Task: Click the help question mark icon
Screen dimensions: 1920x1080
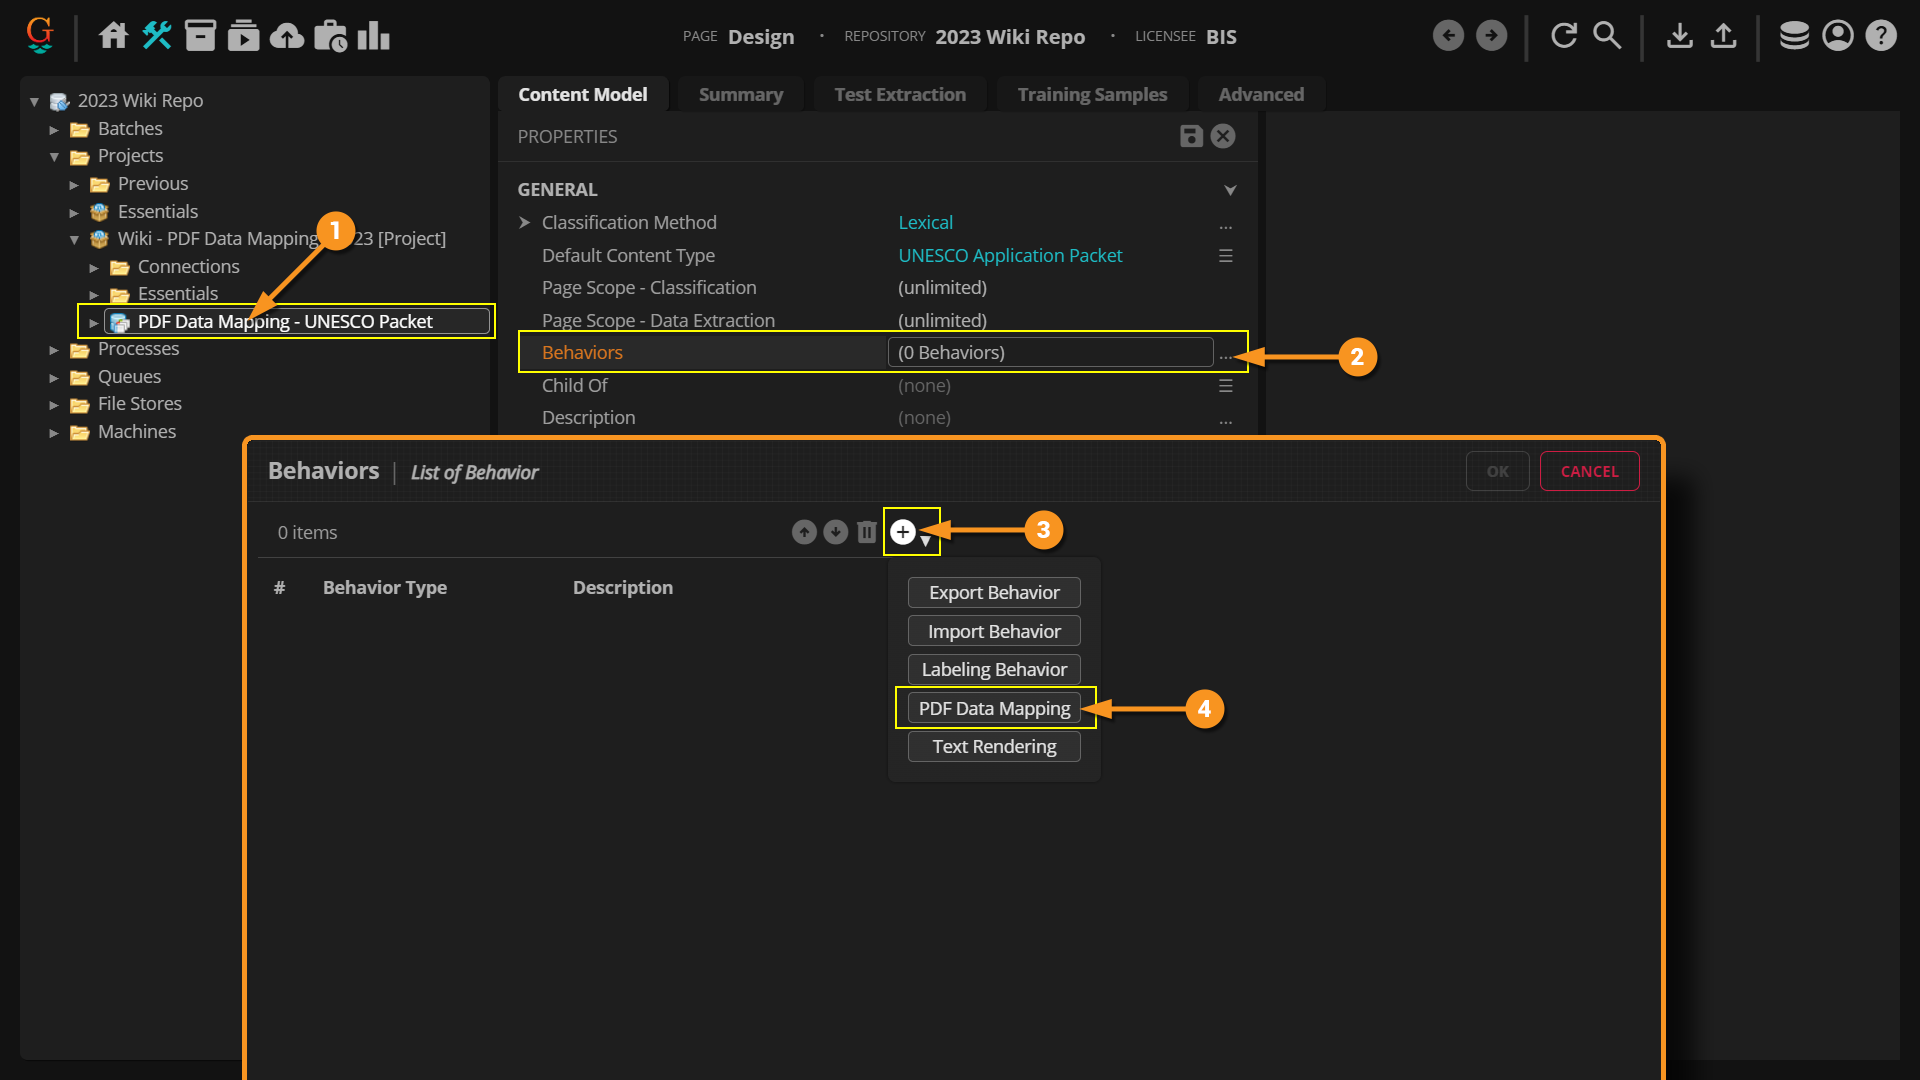Action: coord(1881,36)
